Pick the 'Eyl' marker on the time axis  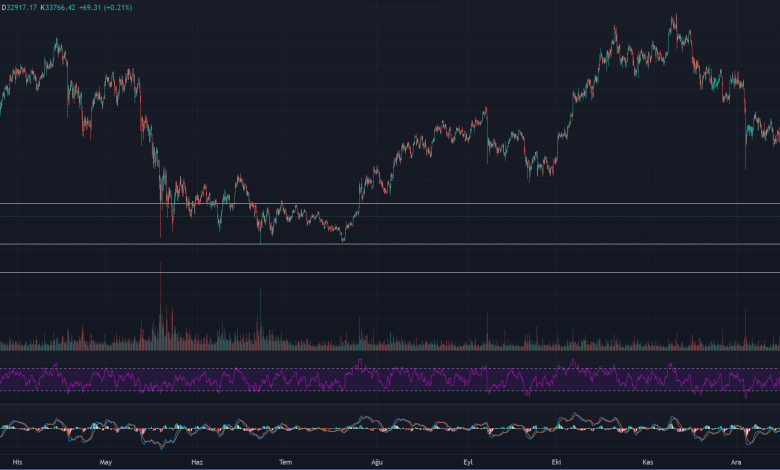point(467,462)
